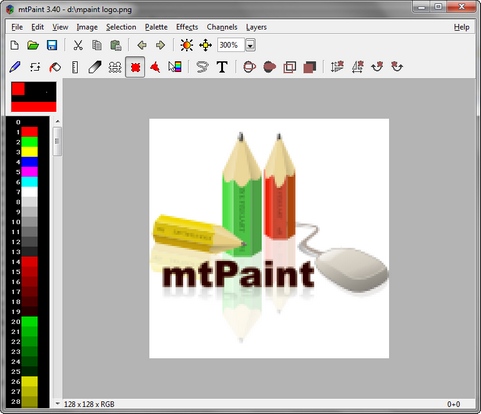The image size is (481, 414).
Task: Select the Lasso selection tool
Action: pos(202,67)
